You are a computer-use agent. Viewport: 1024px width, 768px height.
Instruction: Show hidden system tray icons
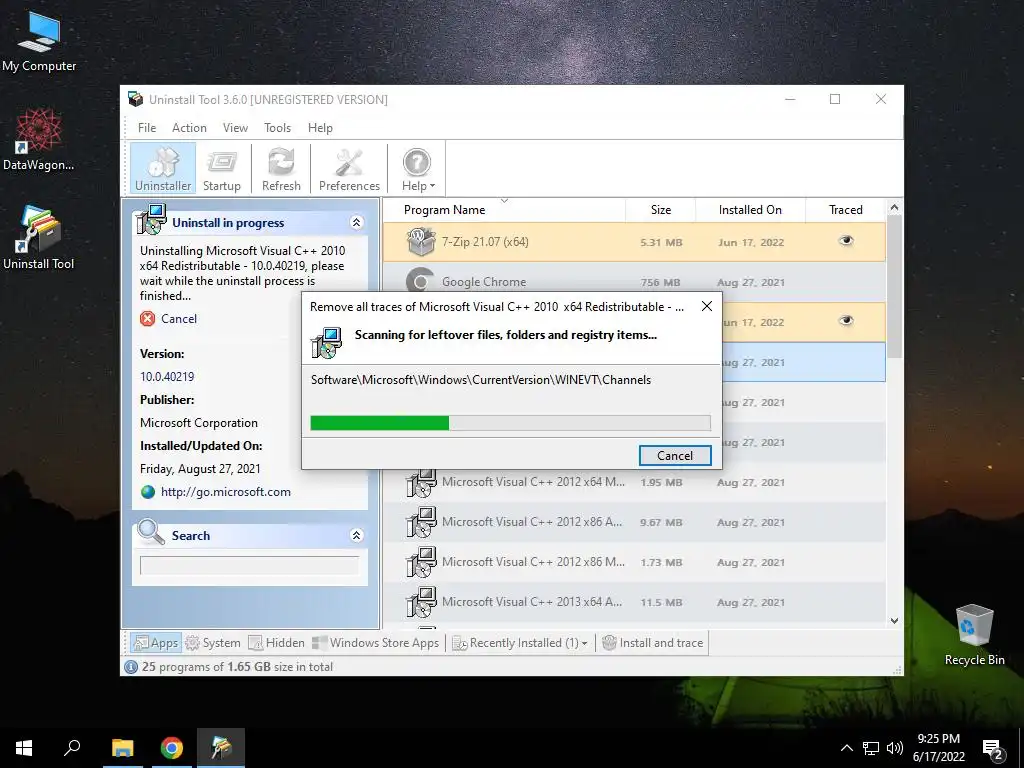click(846, 748)
